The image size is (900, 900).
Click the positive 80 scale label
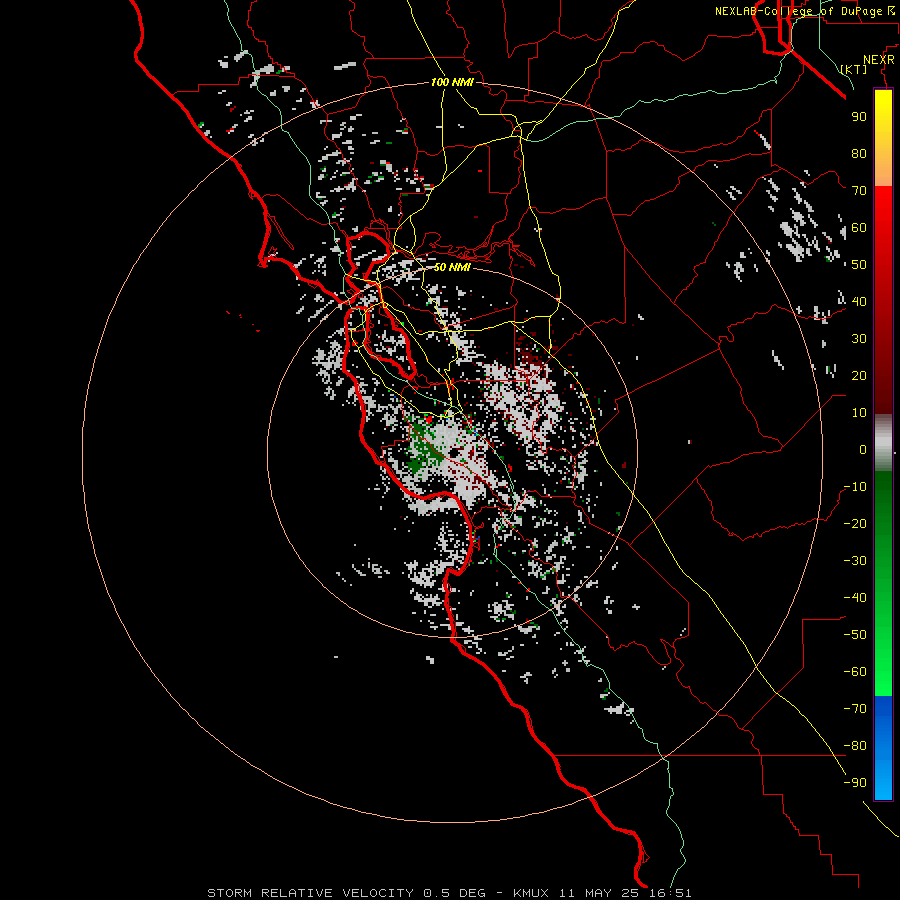(x=859, y=153)
